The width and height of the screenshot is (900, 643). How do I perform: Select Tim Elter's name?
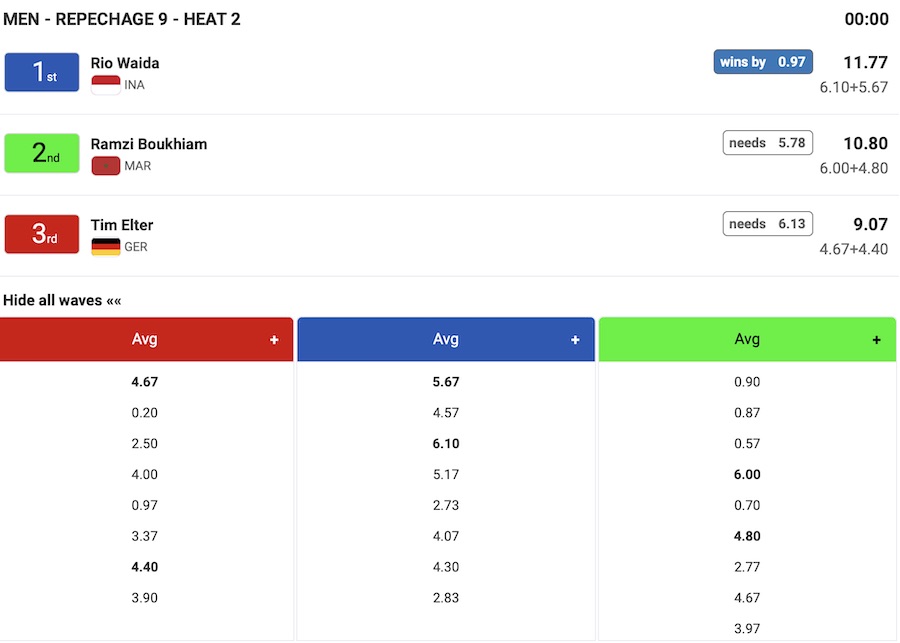(122, 225)
